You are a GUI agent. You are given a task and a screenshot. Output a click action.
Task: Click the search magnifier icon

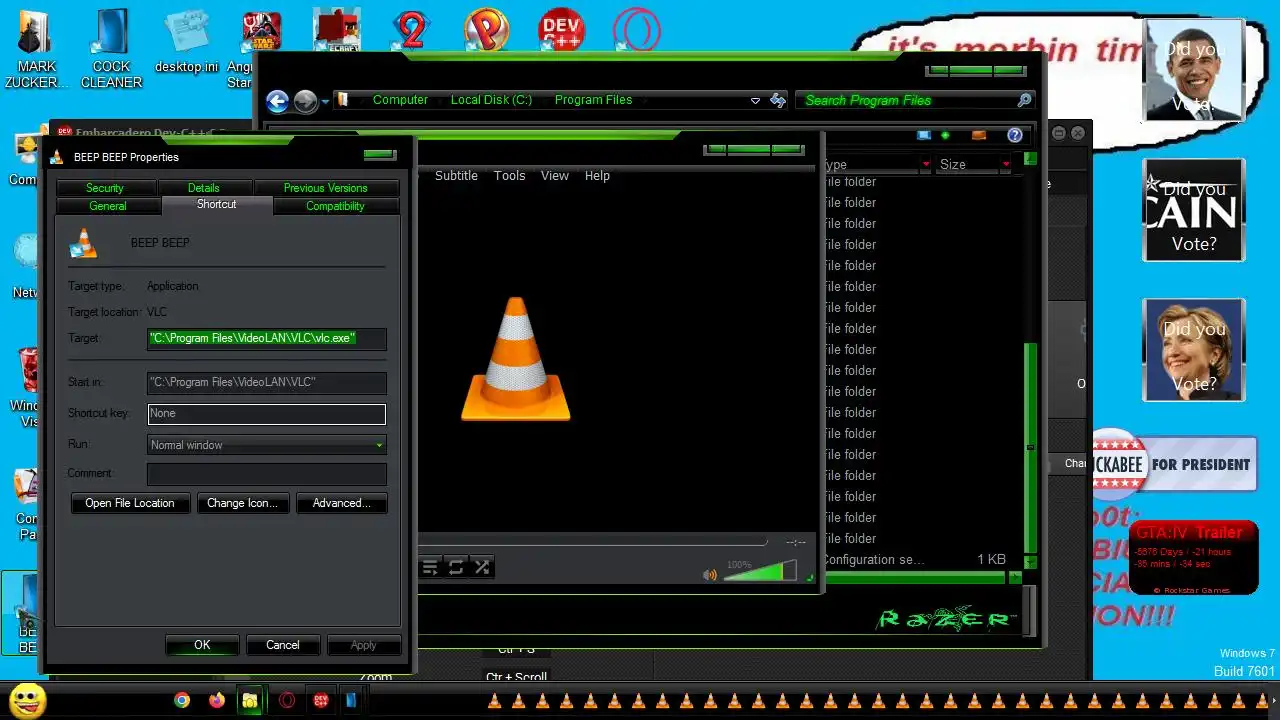click(x=1024, y=100)
